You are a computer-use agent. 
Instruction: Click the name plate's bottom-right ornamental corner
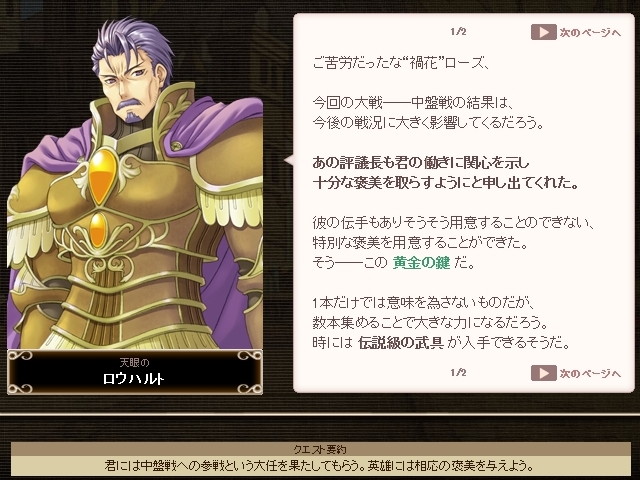pyautogui.click(x=250, y=387)
